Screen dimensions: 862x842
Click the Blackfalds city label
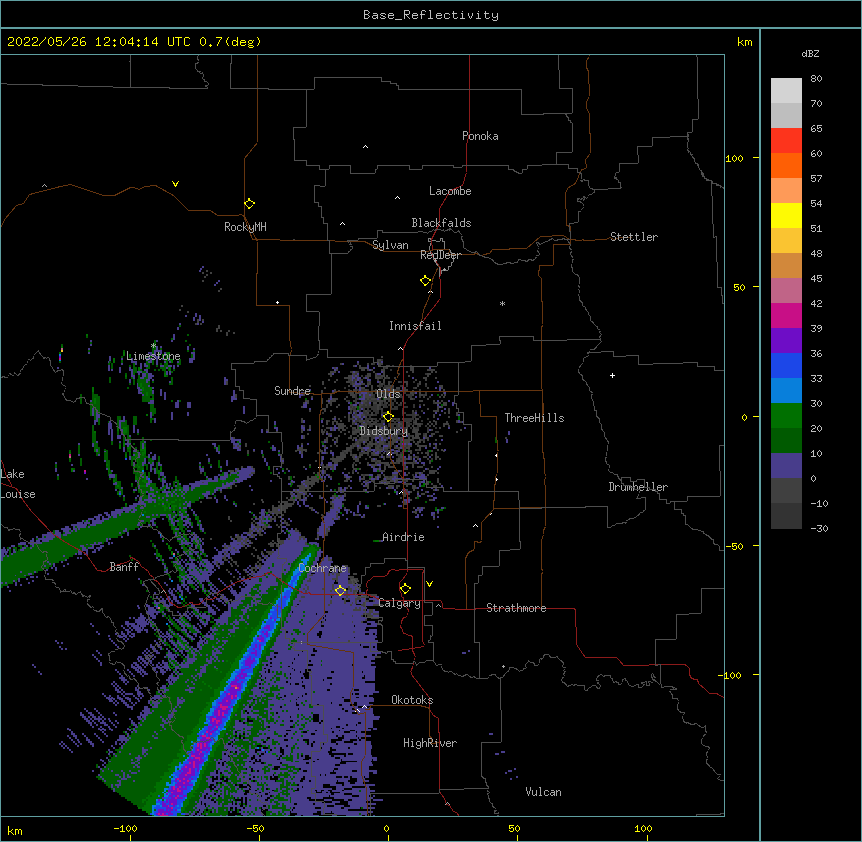click(x=441, y=223)
